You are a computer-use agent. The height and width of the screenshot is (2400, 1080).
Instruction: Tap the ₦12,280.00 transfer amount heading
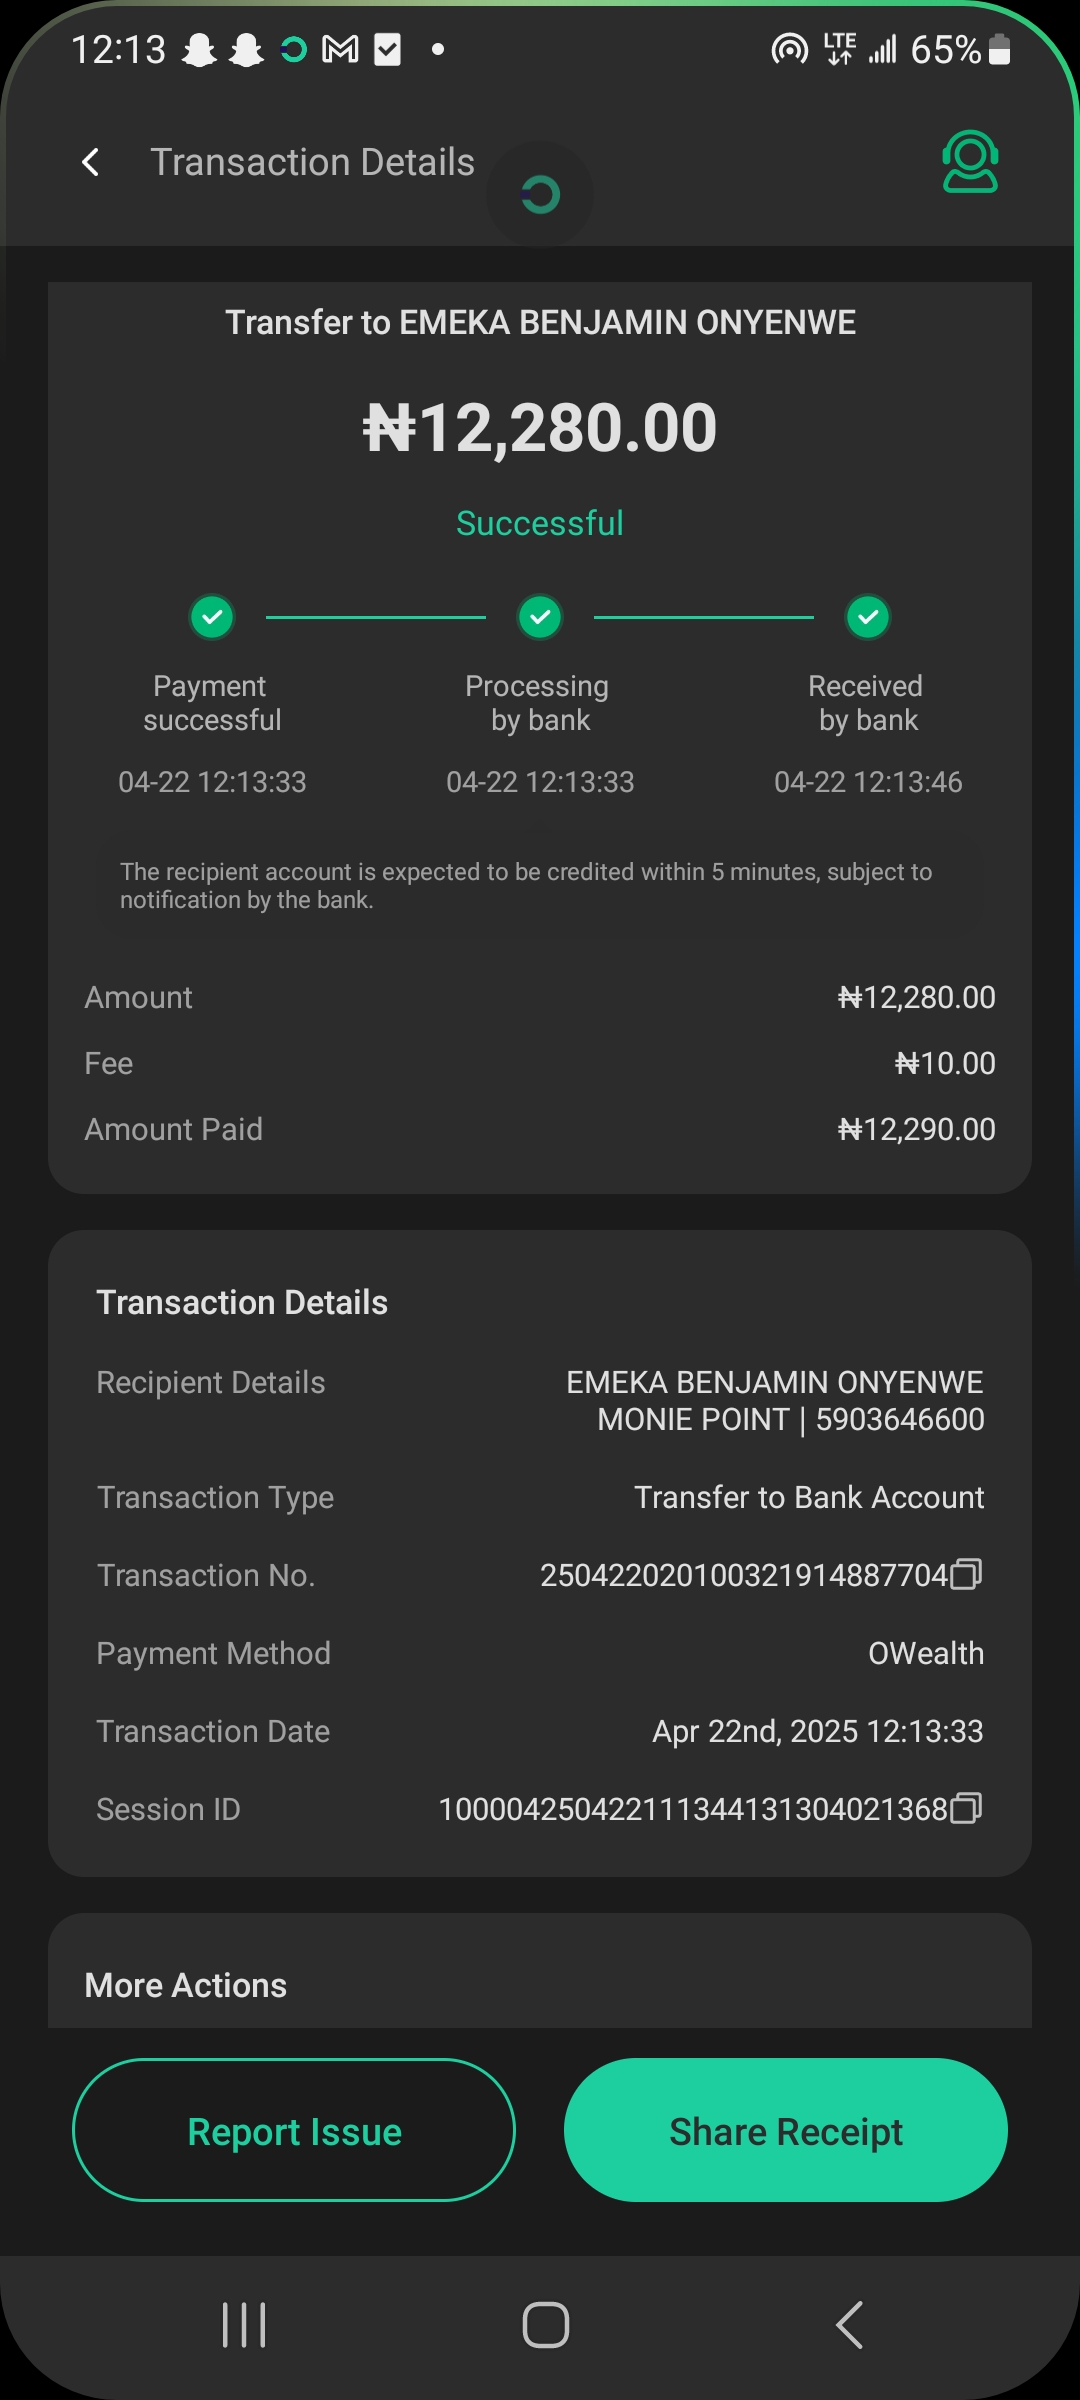pos(540,428)
